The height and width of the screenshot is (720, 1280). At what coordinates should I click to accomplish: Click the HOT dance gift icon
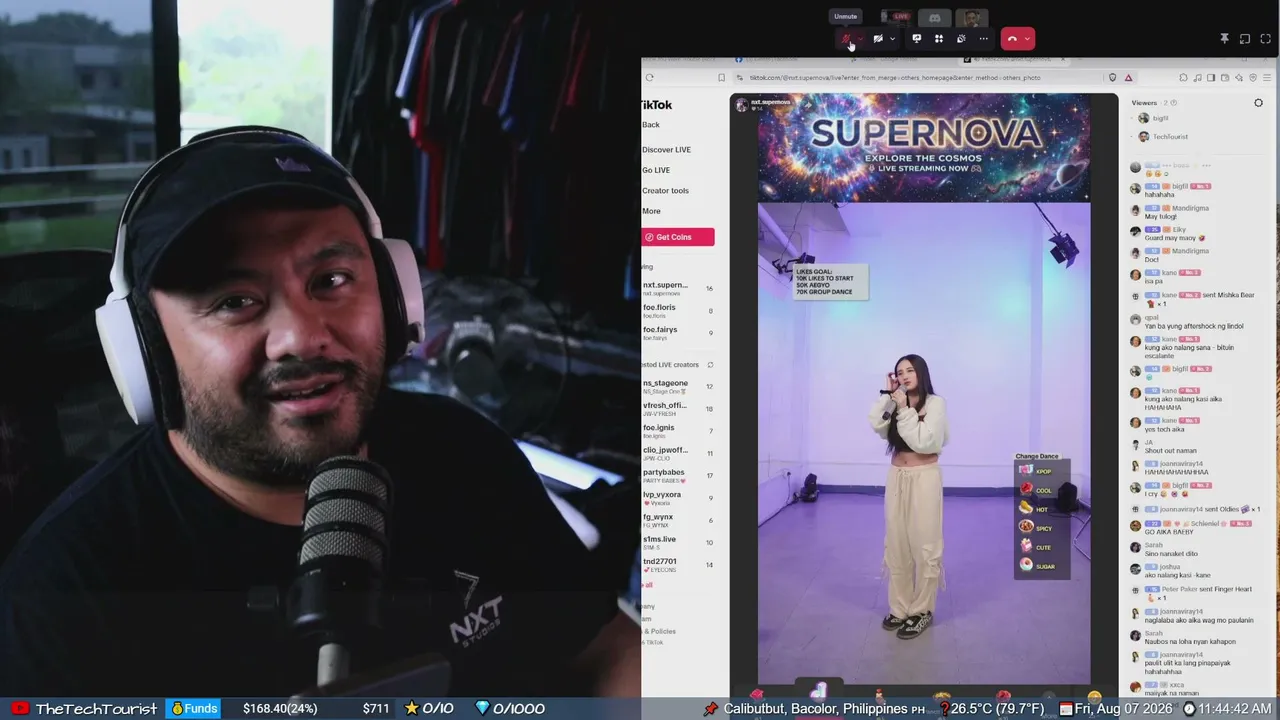pos(1026,509)
